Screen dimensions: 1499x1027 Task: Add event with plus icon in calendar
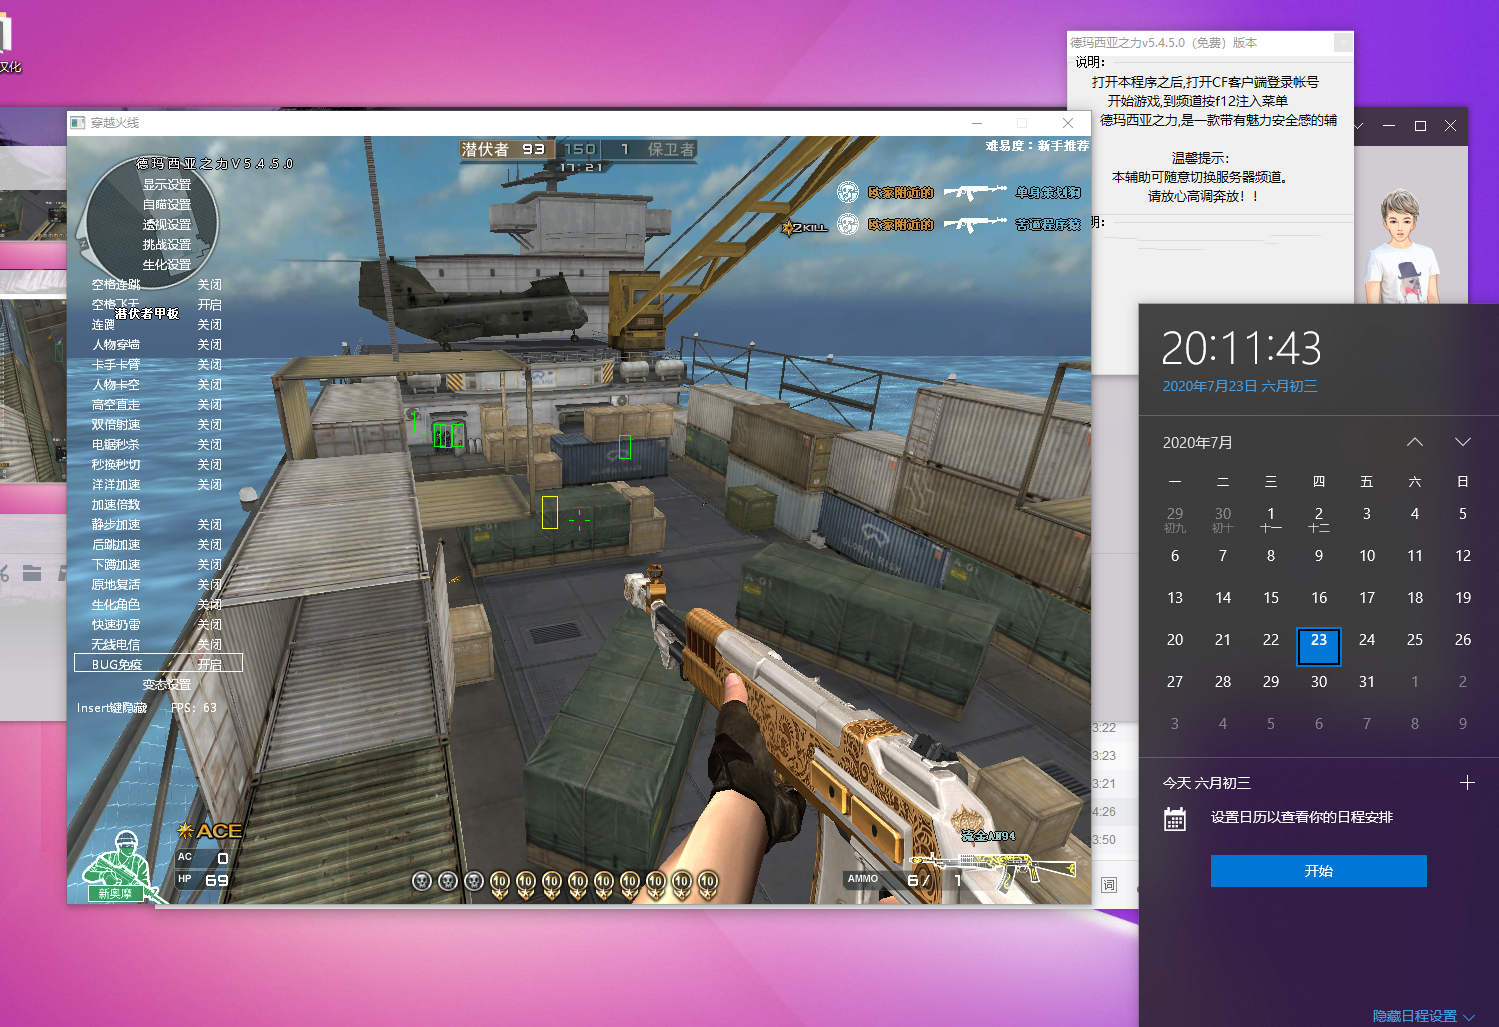click(1467, 783)
